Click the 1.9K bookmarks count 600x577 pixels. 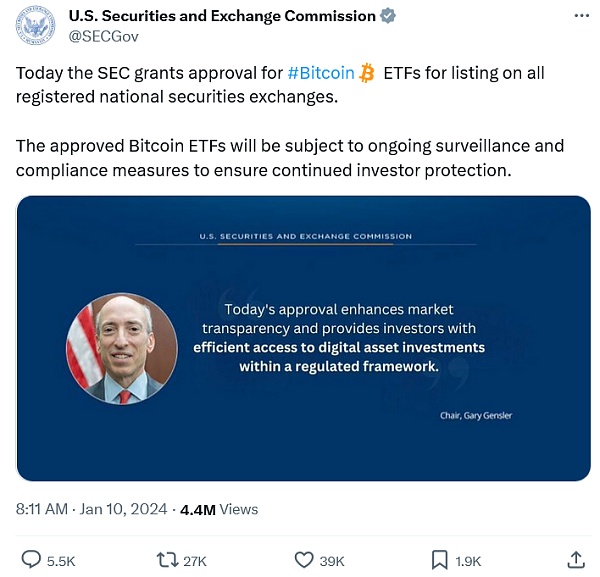pos(468,560)
